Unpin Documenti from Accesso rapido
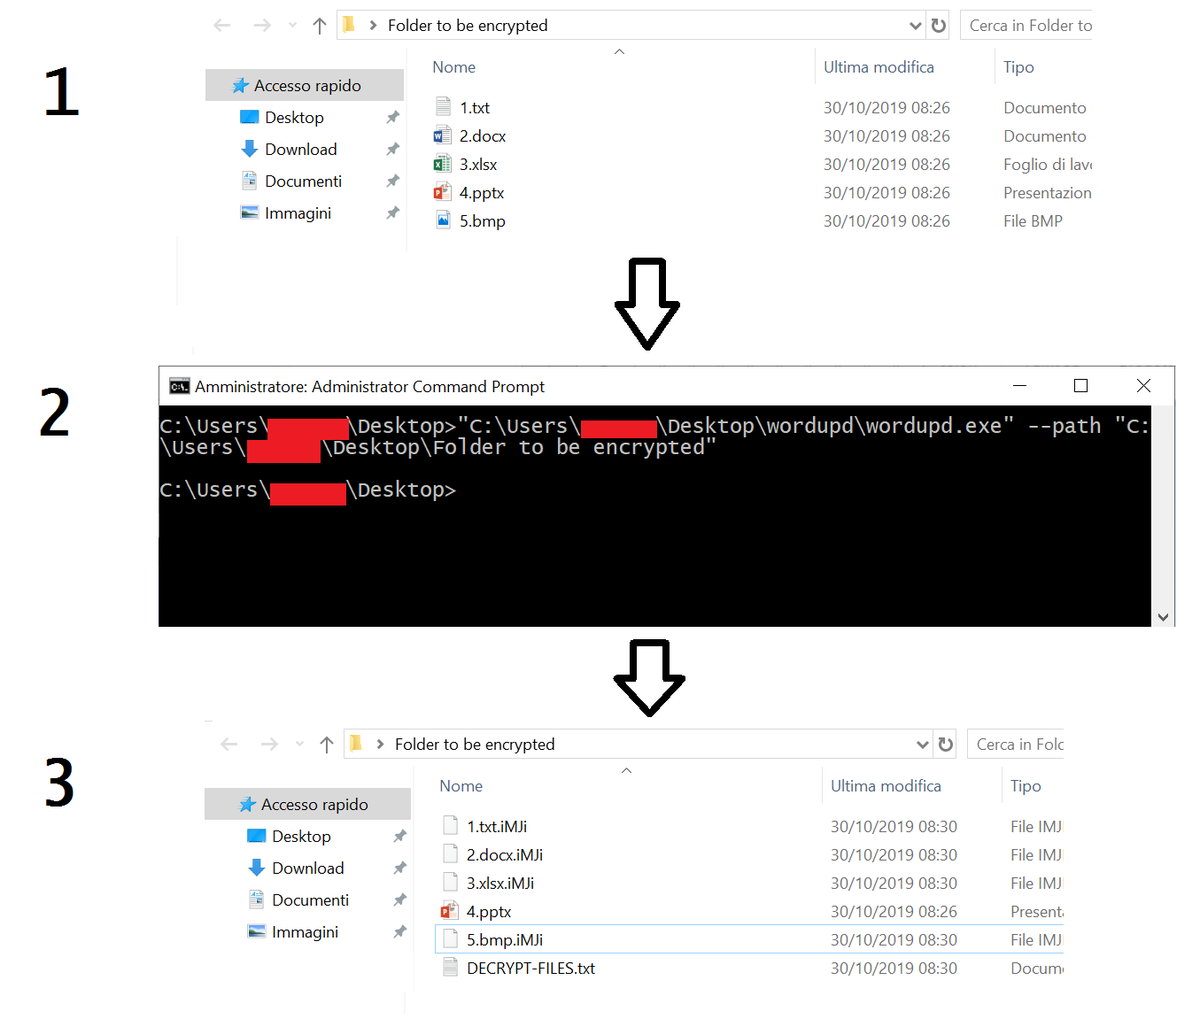This screenshot has height=1019, width=1200. tap(392, 181)
